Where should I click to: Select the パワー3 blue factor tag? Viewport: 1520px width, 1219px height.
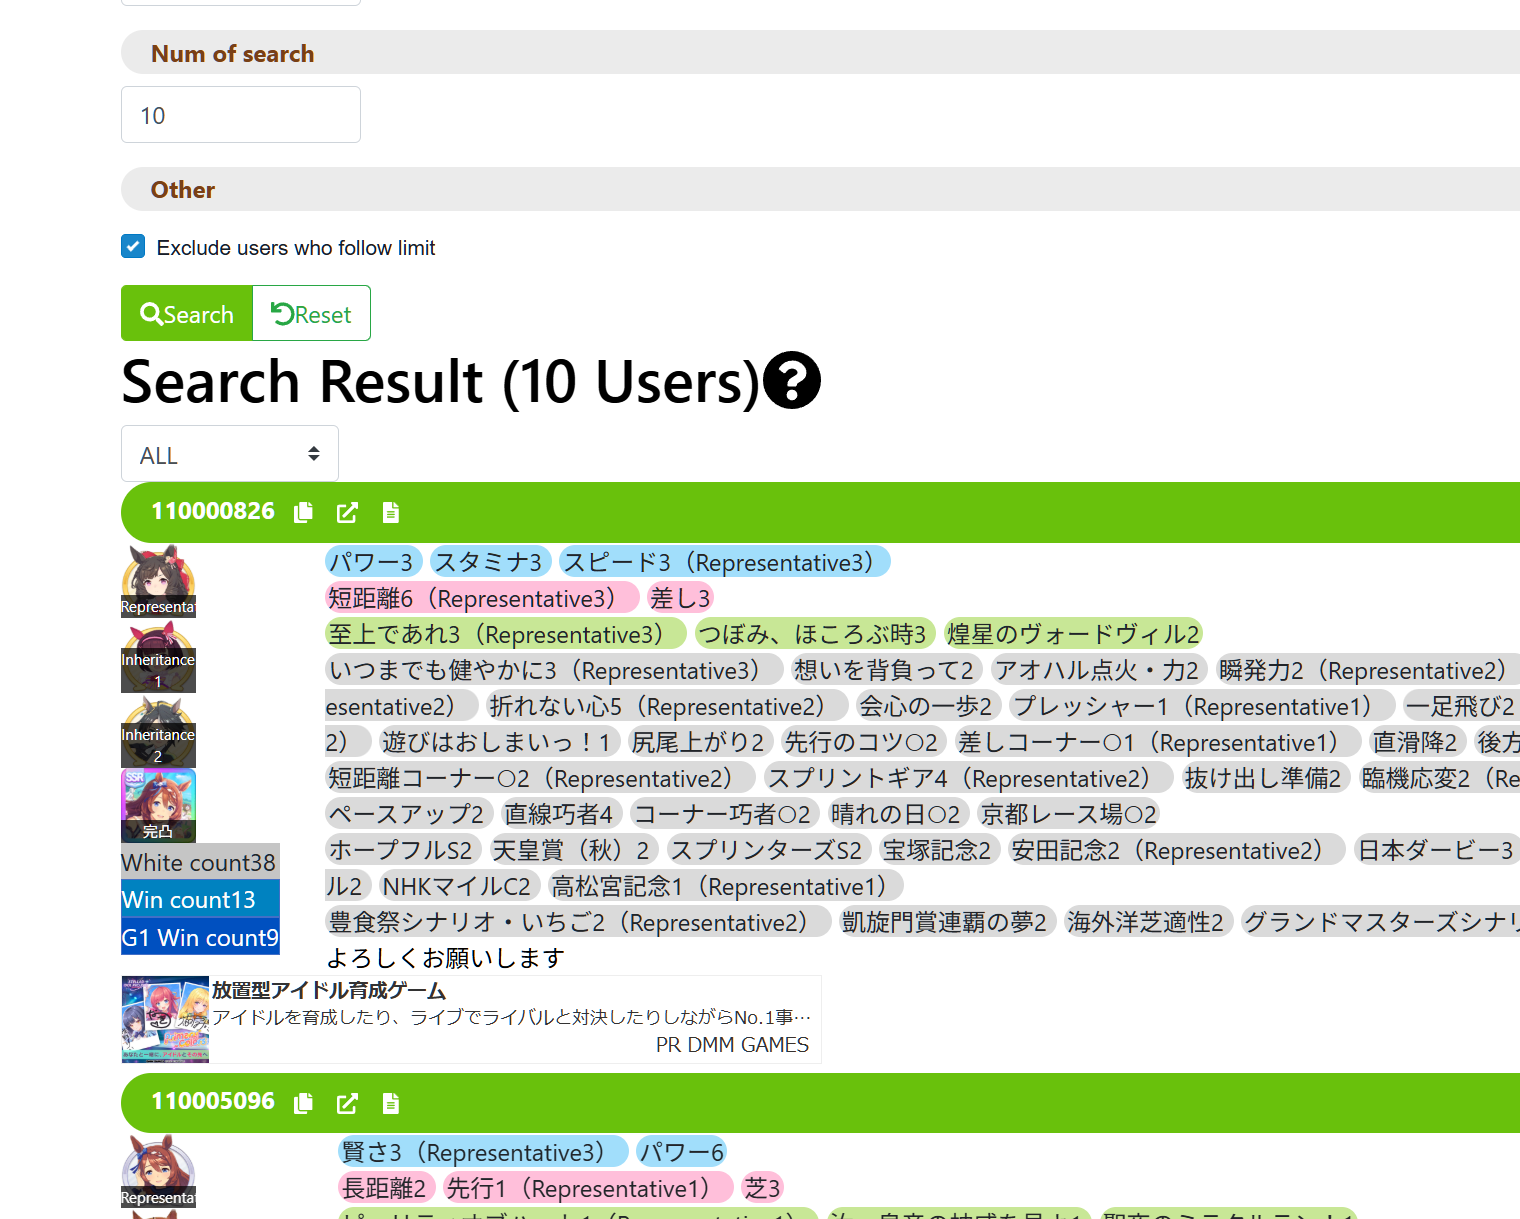point(374,562)
